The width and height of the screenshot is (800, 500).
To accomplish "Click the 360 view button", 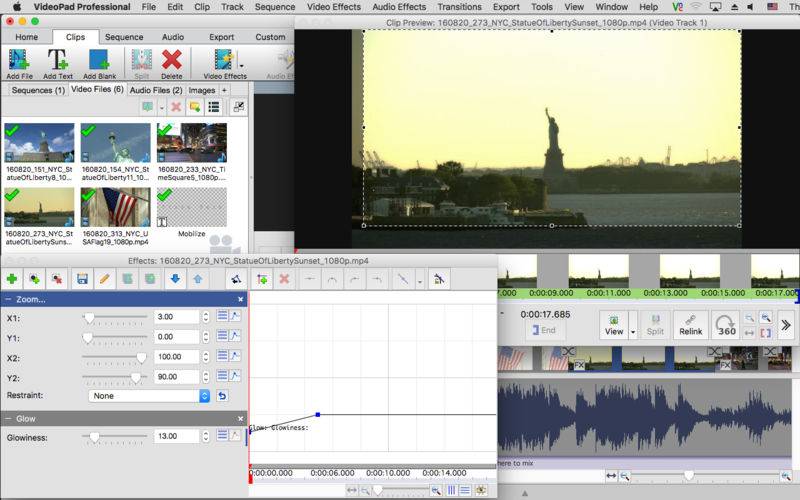I will 727,324.
